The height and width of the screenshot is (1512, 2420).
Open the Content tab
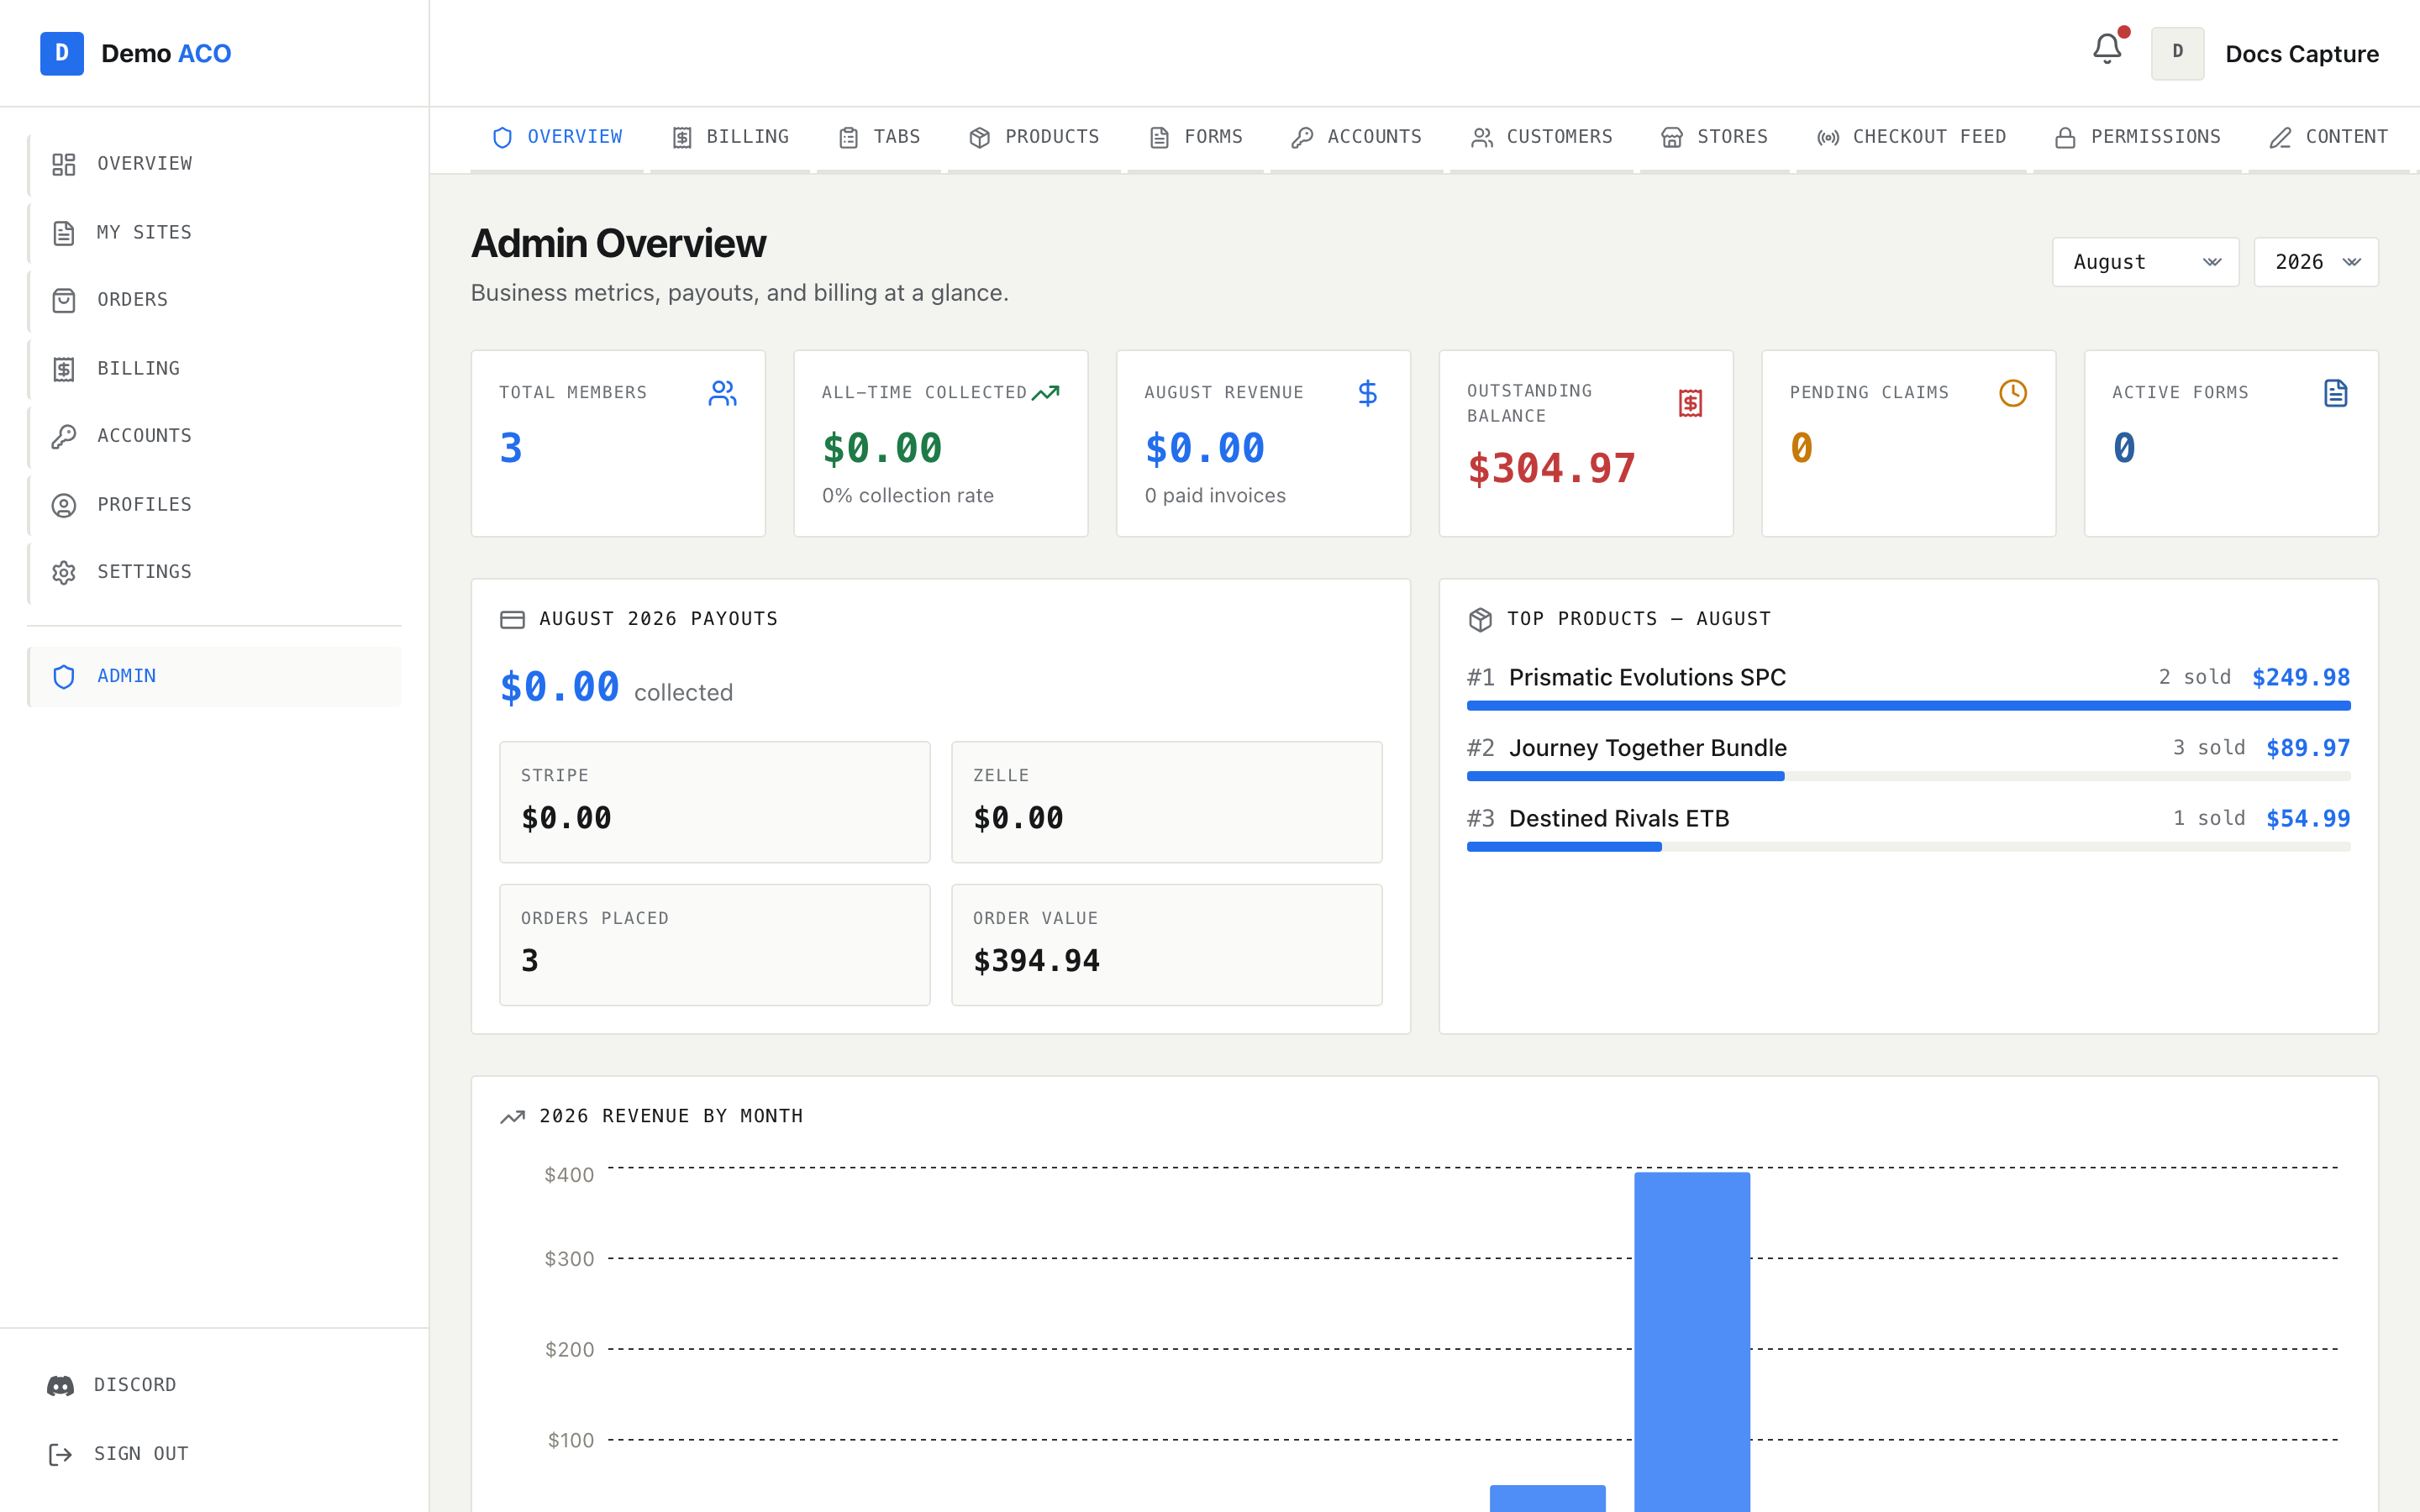click(2328, 137)
